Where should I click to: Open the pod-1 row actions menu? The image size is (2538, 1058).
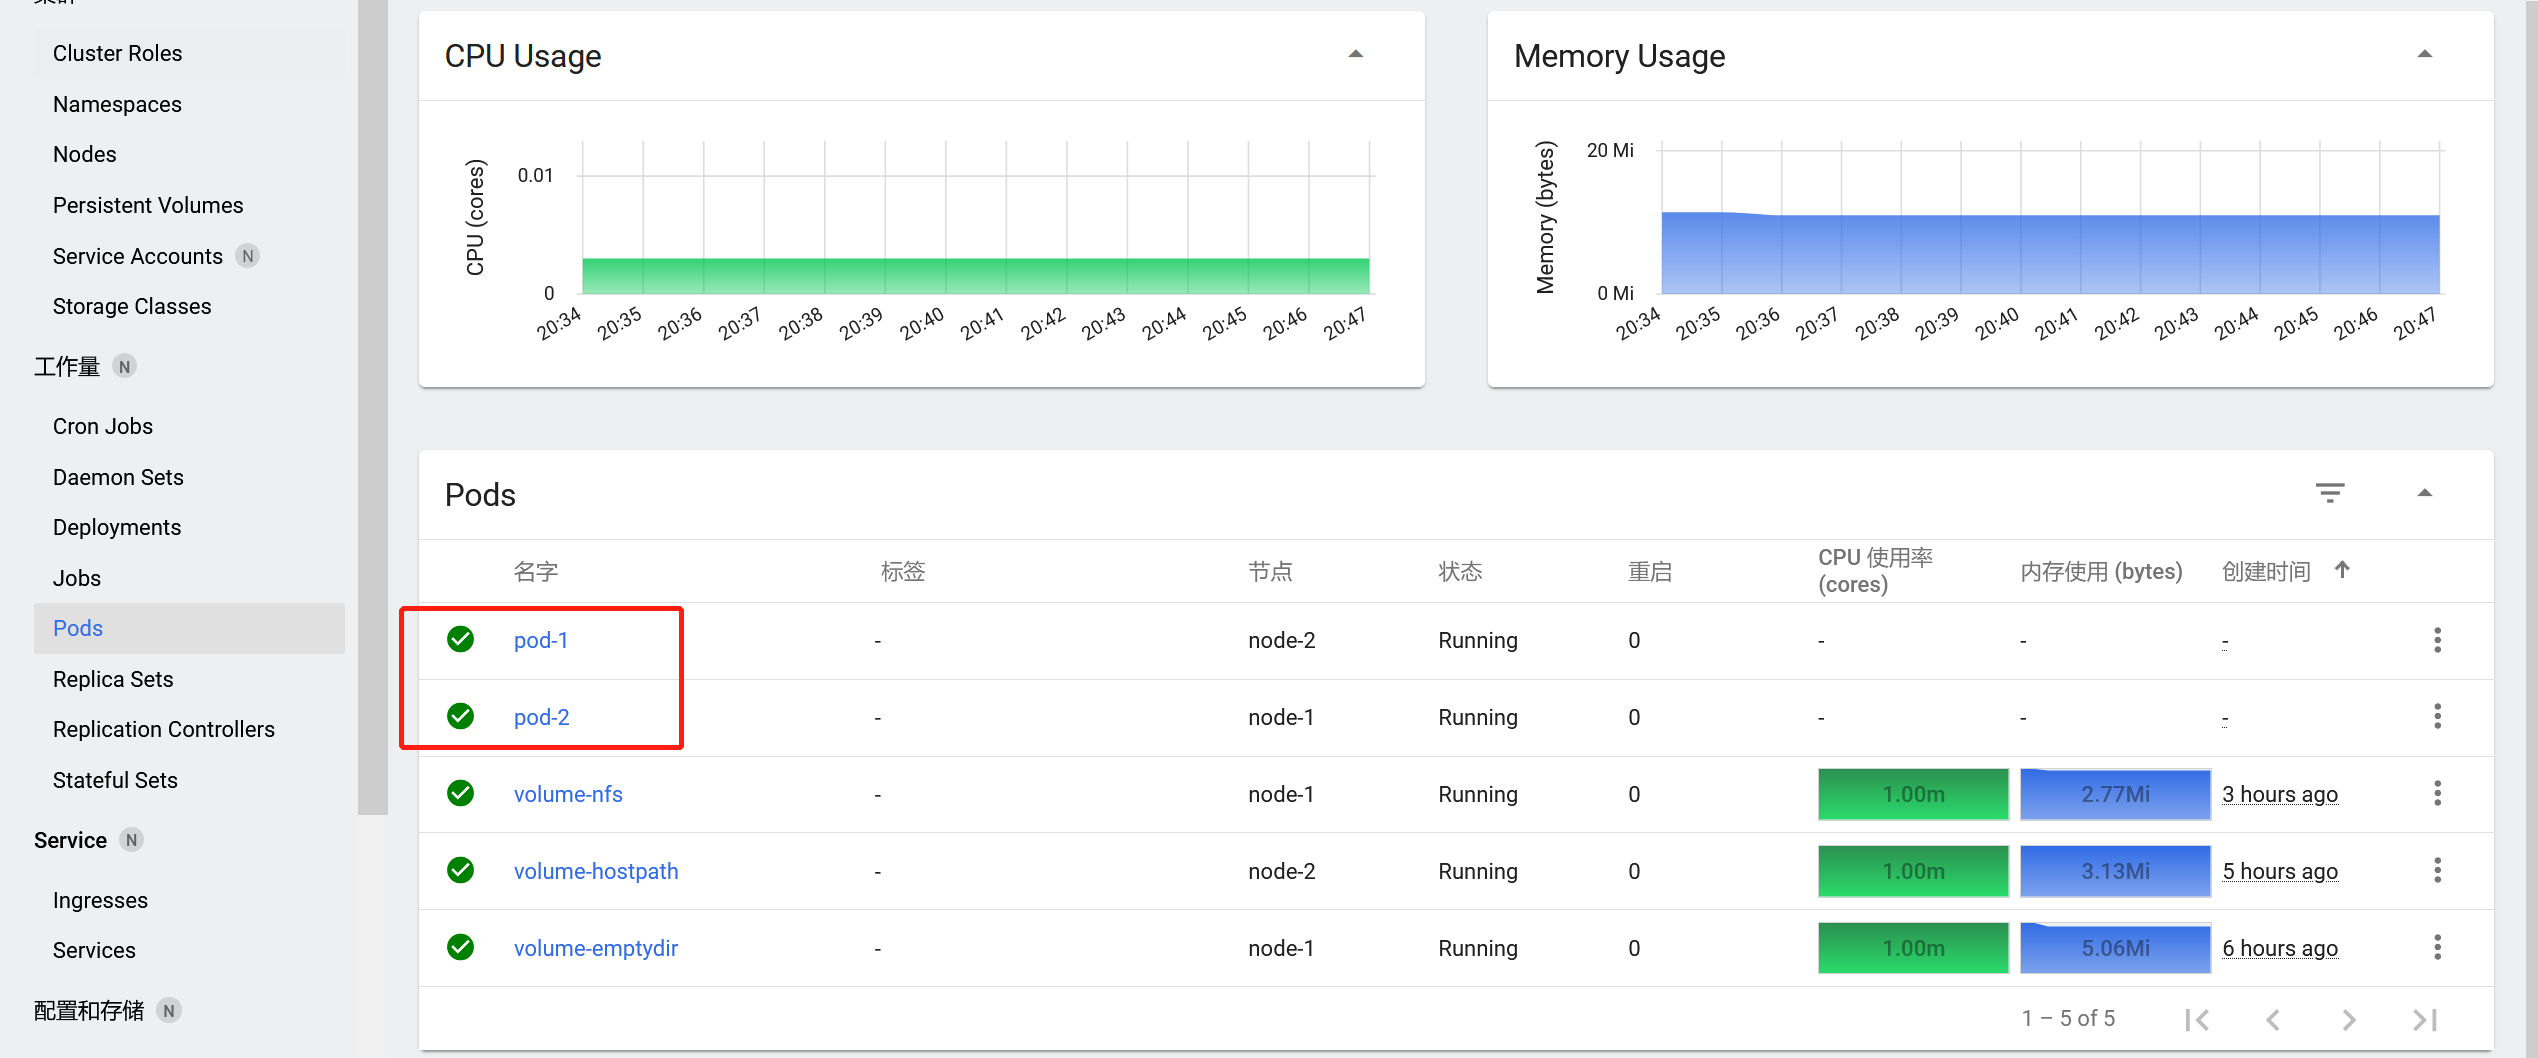coord(2437,640)
